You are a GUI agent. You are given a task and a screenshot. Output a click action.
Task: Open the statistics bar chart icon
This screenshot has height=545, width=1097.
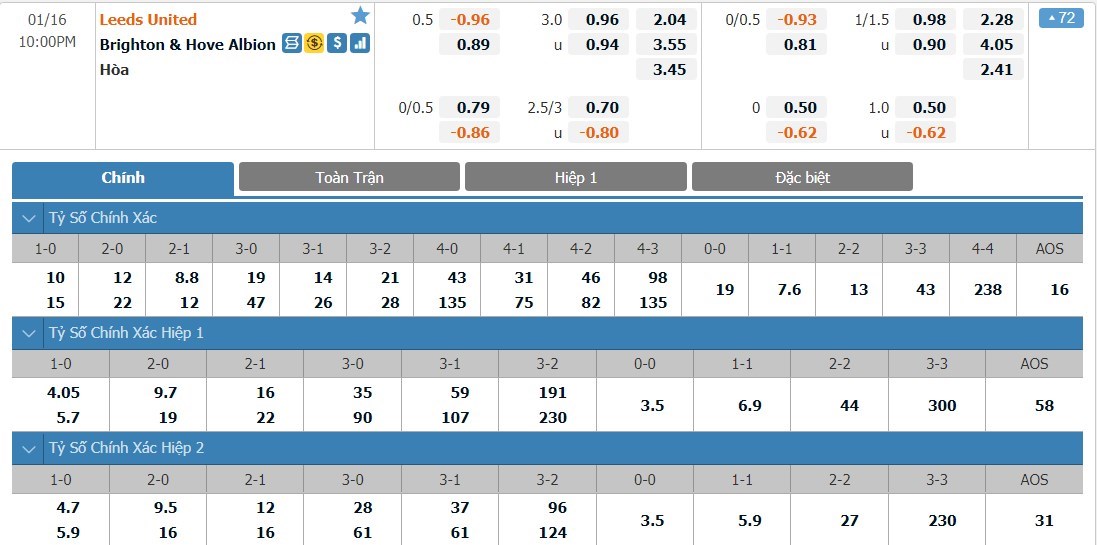[x=360, y=44]
